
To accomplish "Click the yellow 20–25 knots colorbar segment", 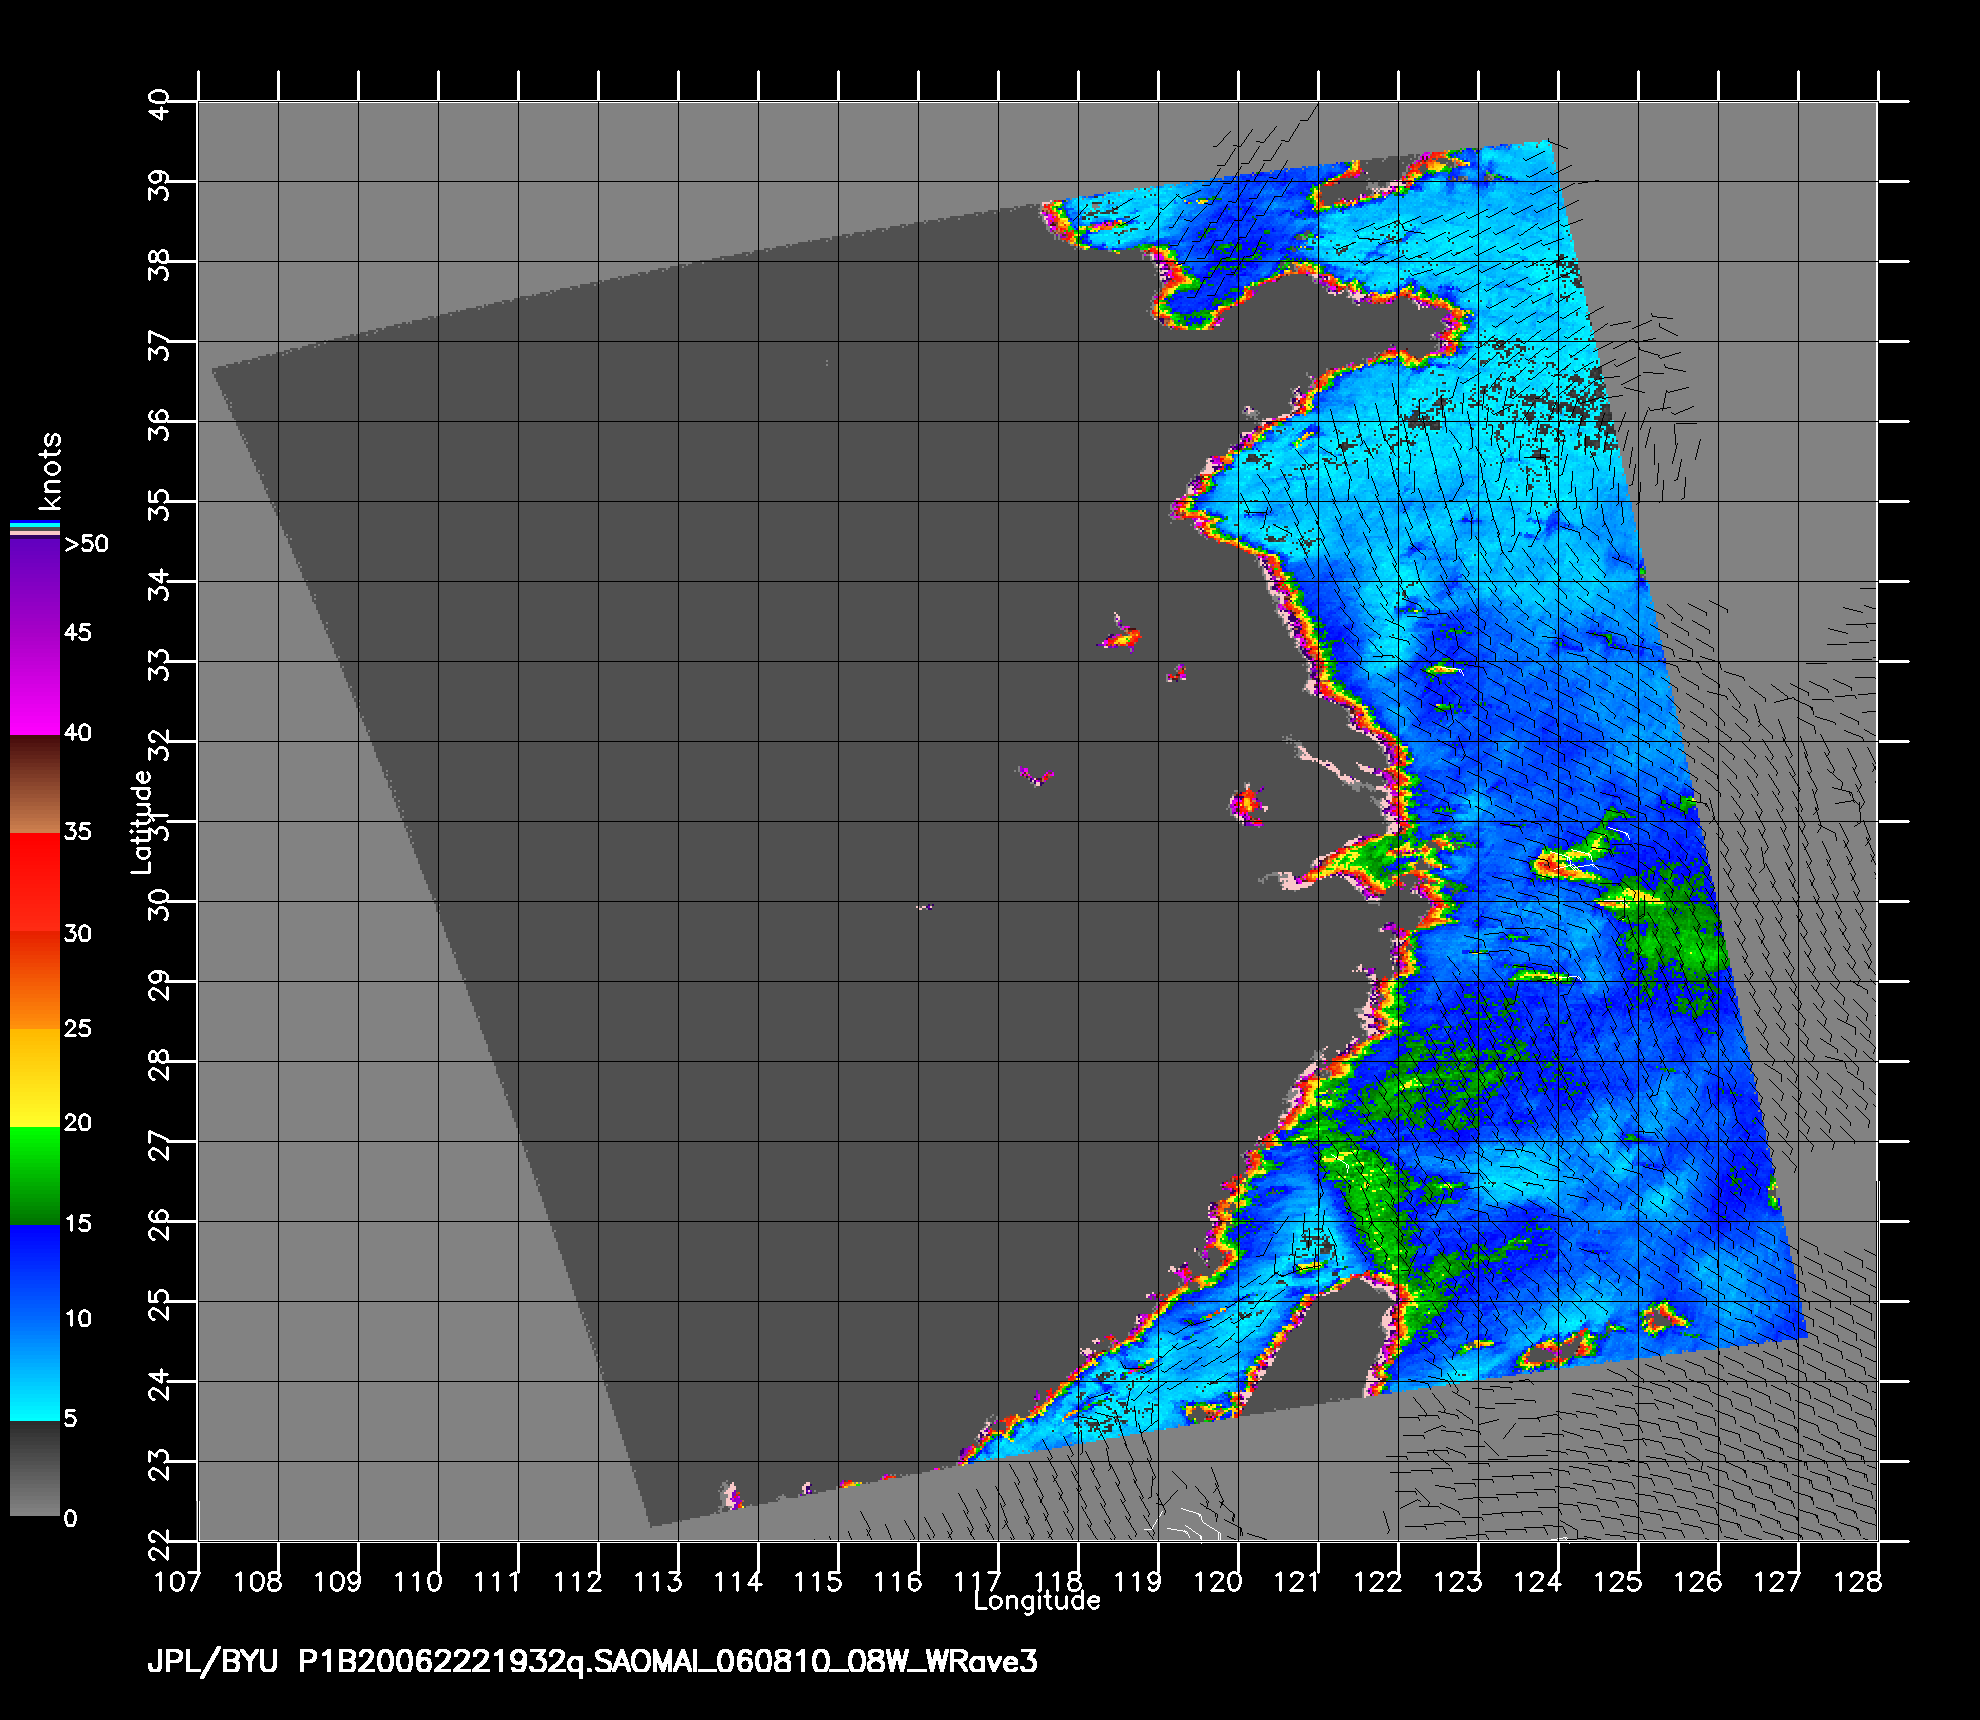I will click(35, 1078).
